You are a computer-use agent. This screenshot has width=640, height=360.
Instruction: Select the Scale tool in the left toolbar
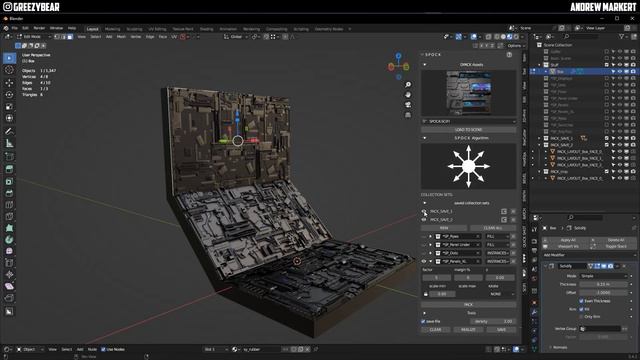[x=9, y=106]
